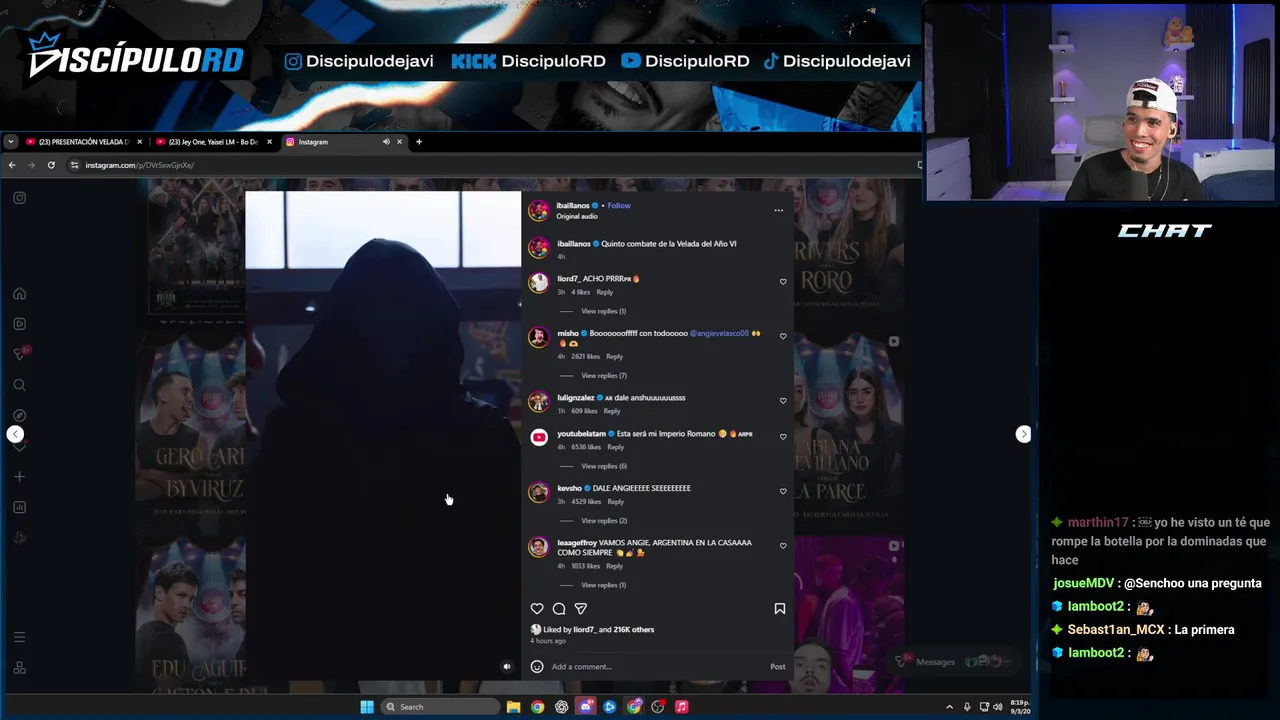The height and width of the screenshot is (720, 1280).
Task: Expand View replies (1) under leaageffroy
Action: point(603,585)
